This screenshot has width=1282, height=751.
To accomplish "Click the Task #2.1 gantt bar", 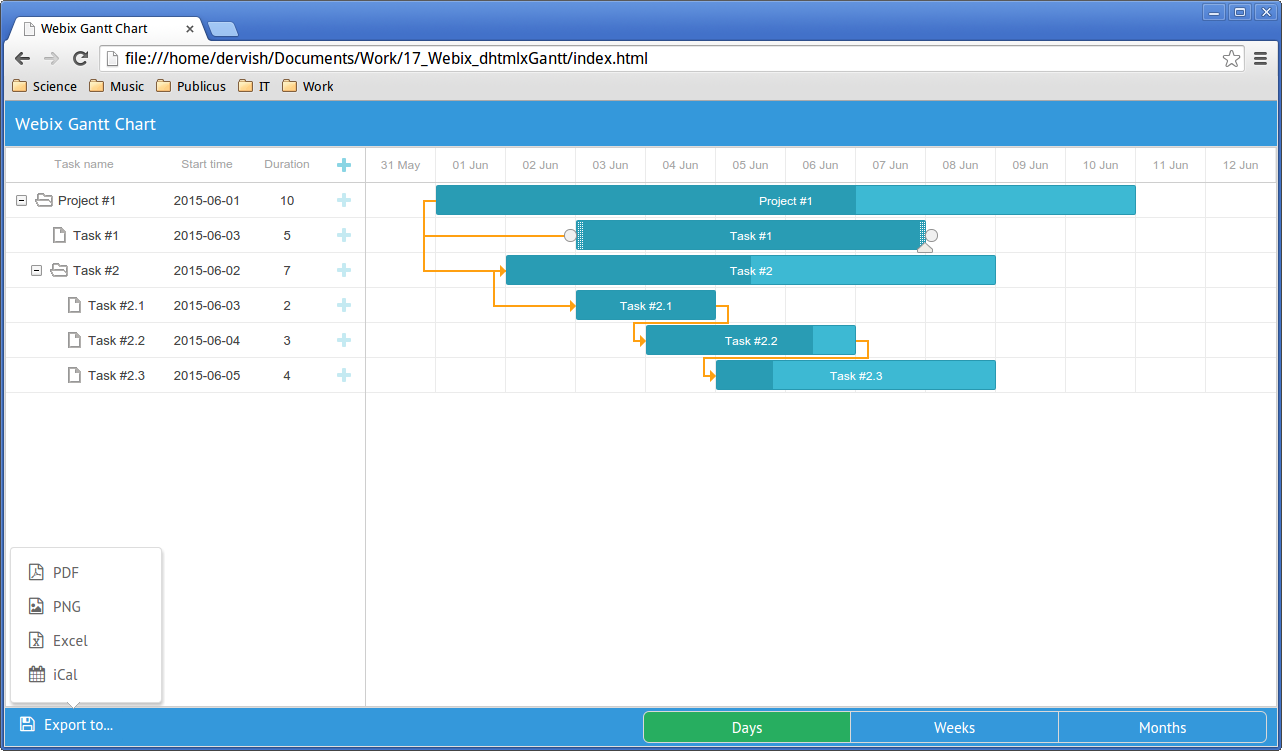I will click(x=646, y=305).
